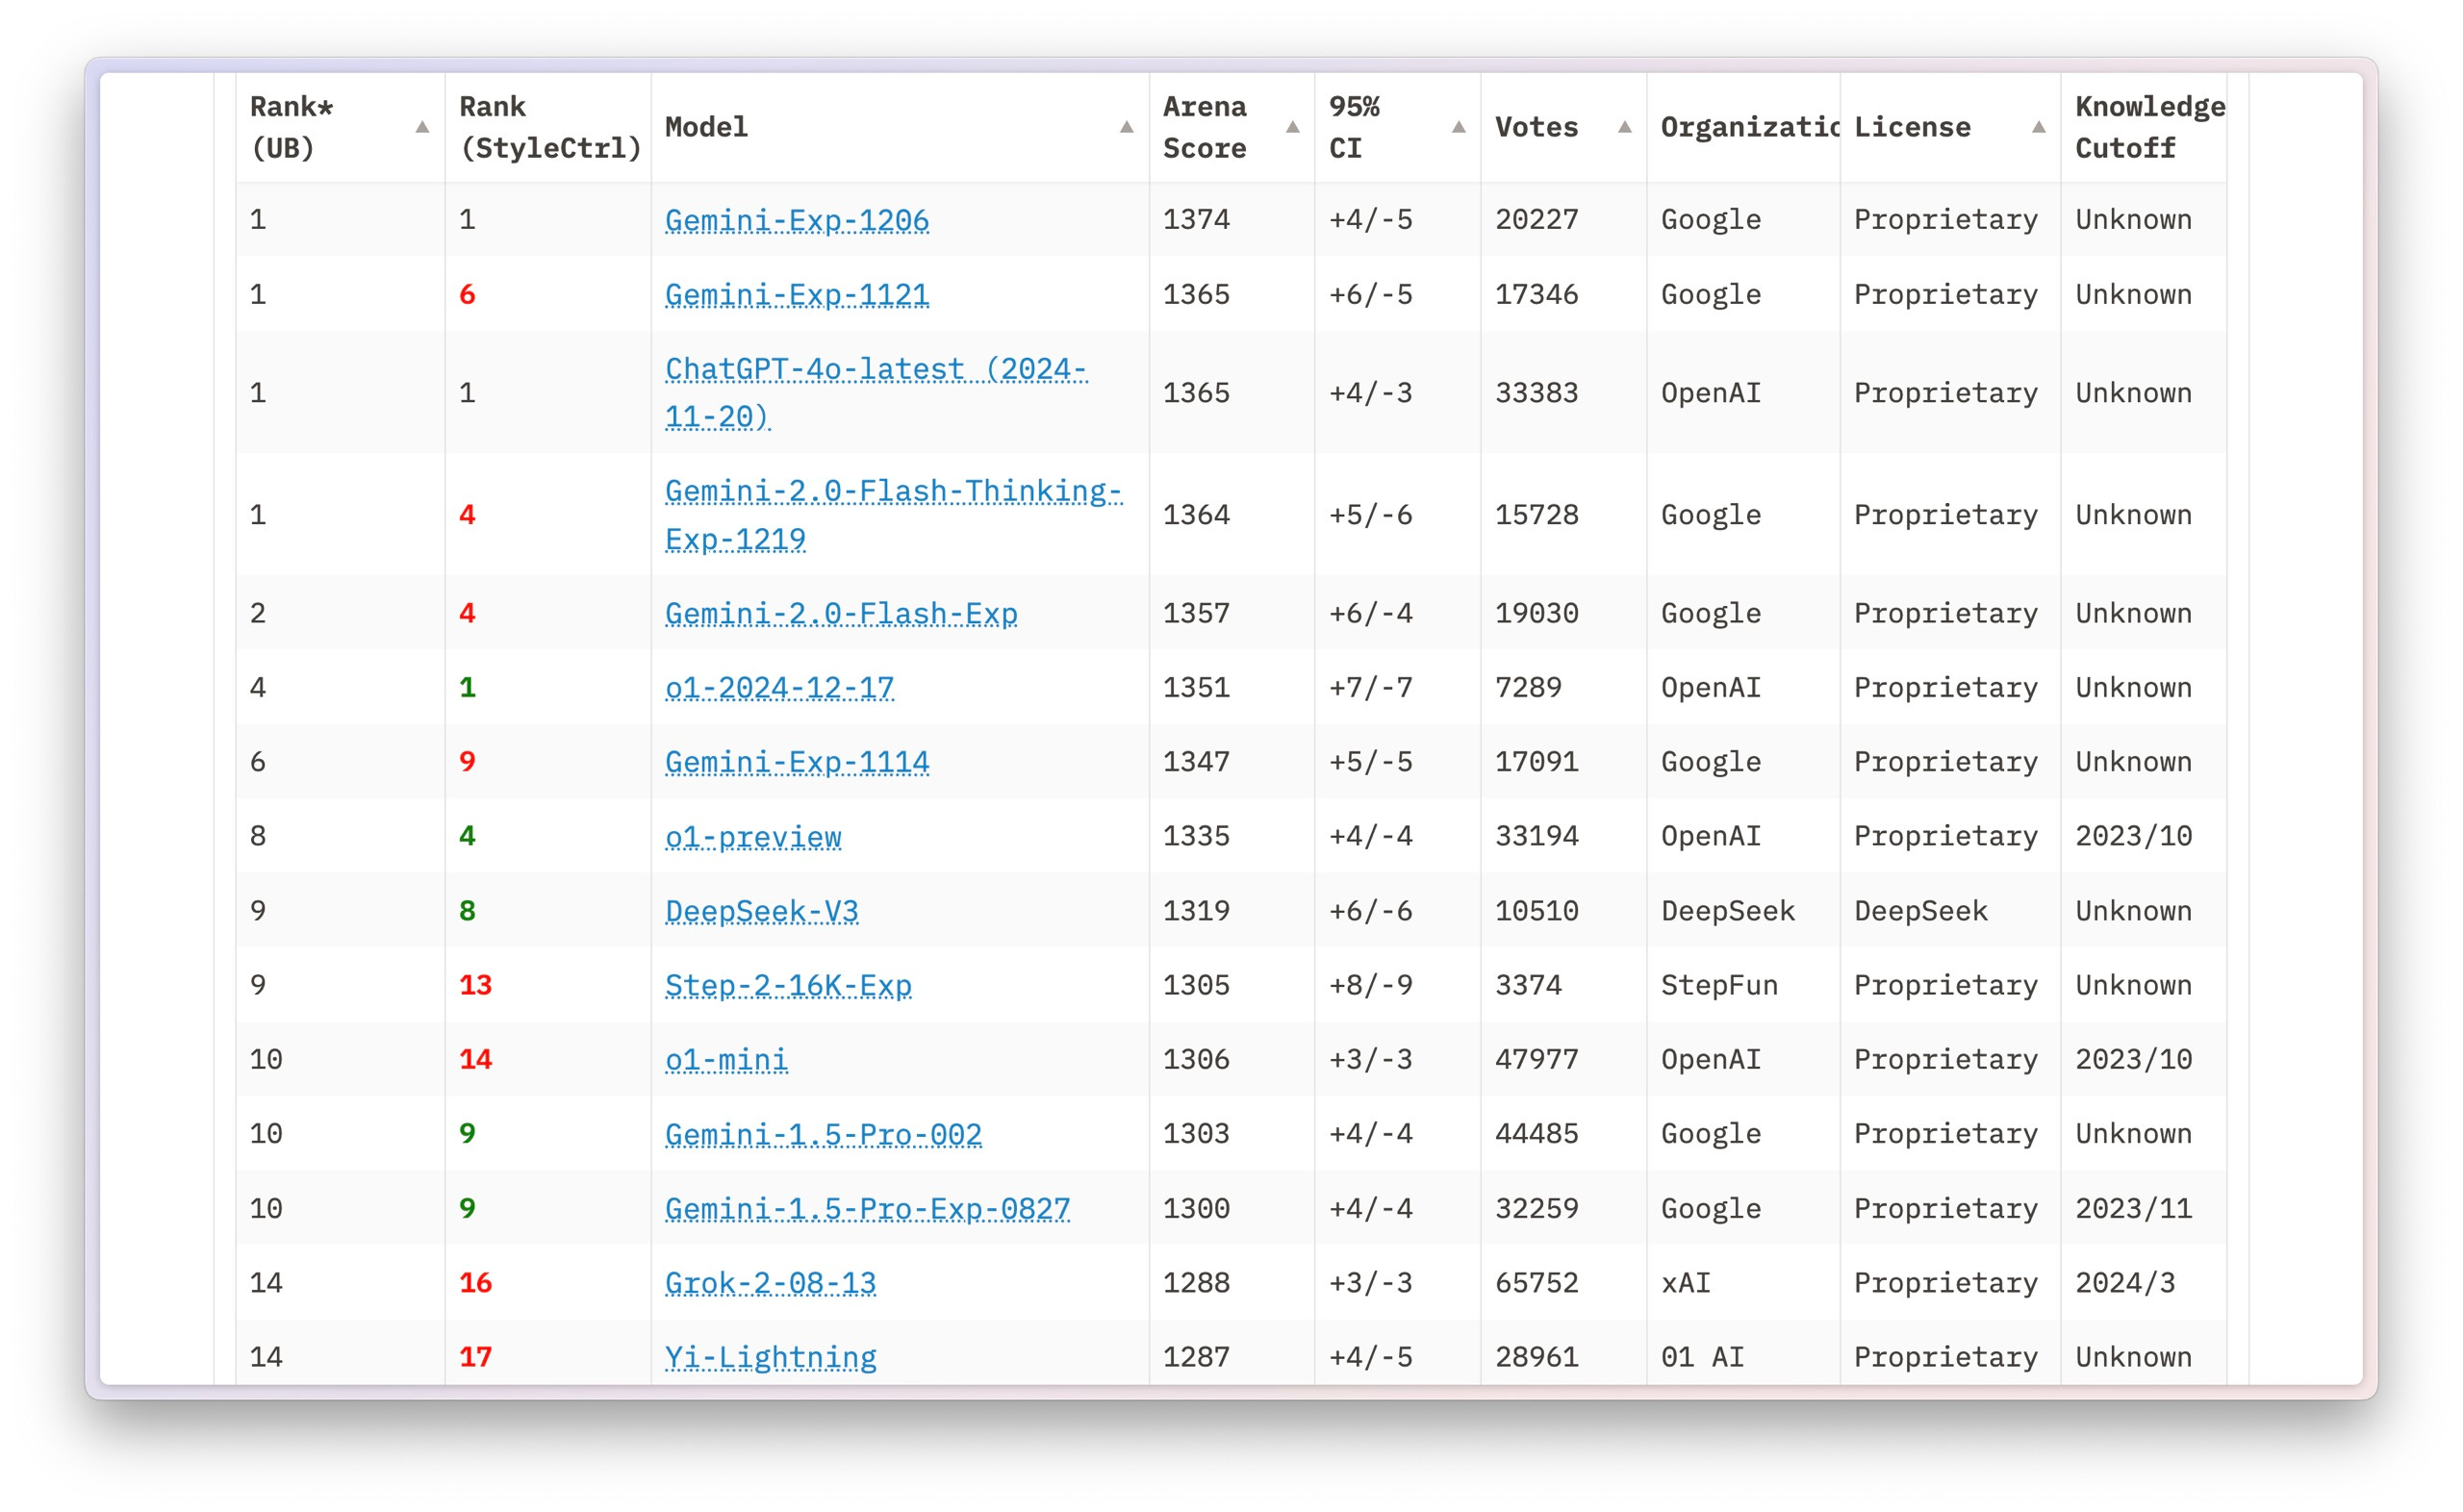The width and height of the screenshot is (2463, 1512).
Task: Sort by Rank (UB) column arrow
Action: [422, 127]
